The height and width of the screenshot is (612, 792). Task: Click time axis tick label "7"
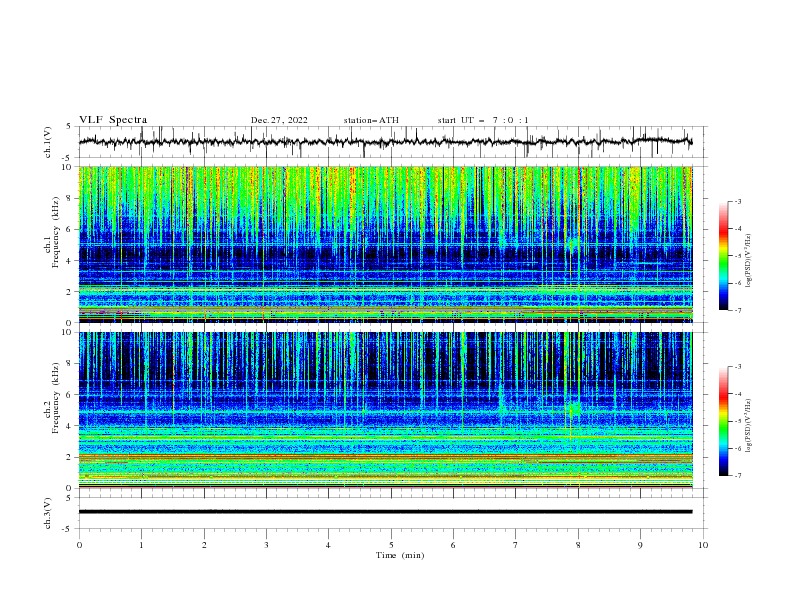(516, 545)
